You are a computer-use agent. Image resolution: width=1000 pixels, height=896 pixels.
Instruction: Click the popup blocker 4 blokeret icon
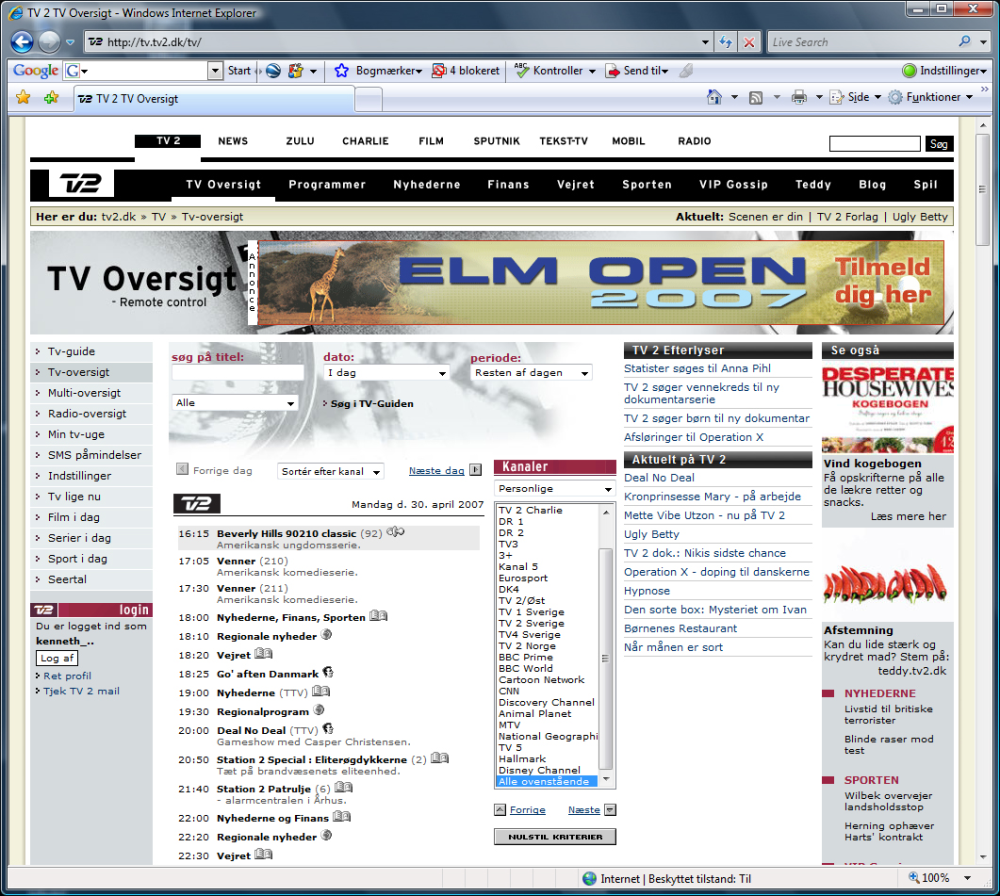(439, 71)
